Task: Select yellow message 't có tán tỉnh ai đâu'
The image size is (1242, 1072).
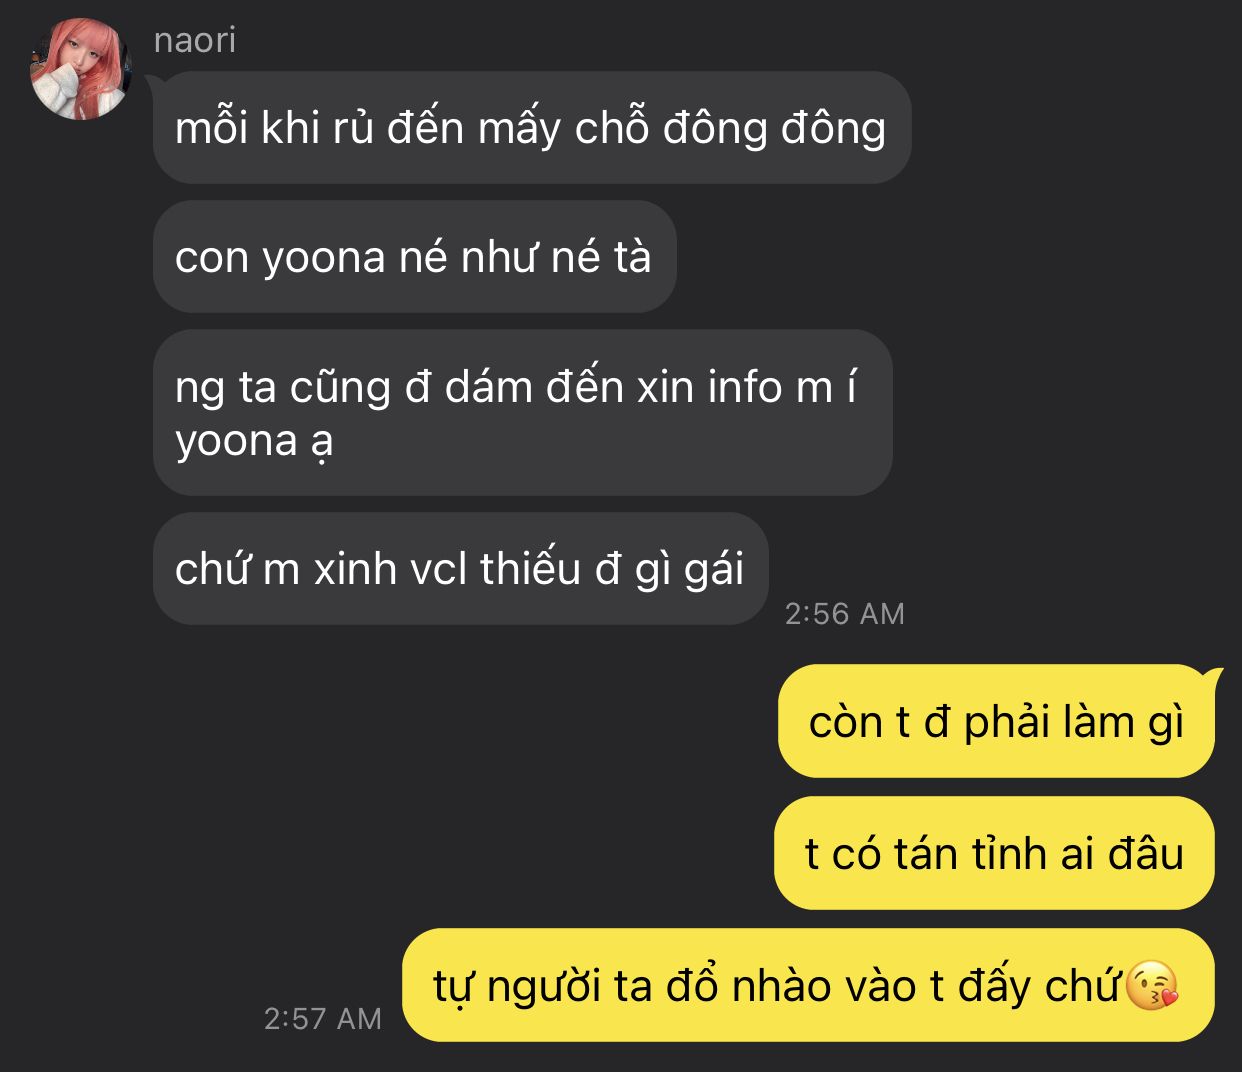Action: tap(994, 853)
